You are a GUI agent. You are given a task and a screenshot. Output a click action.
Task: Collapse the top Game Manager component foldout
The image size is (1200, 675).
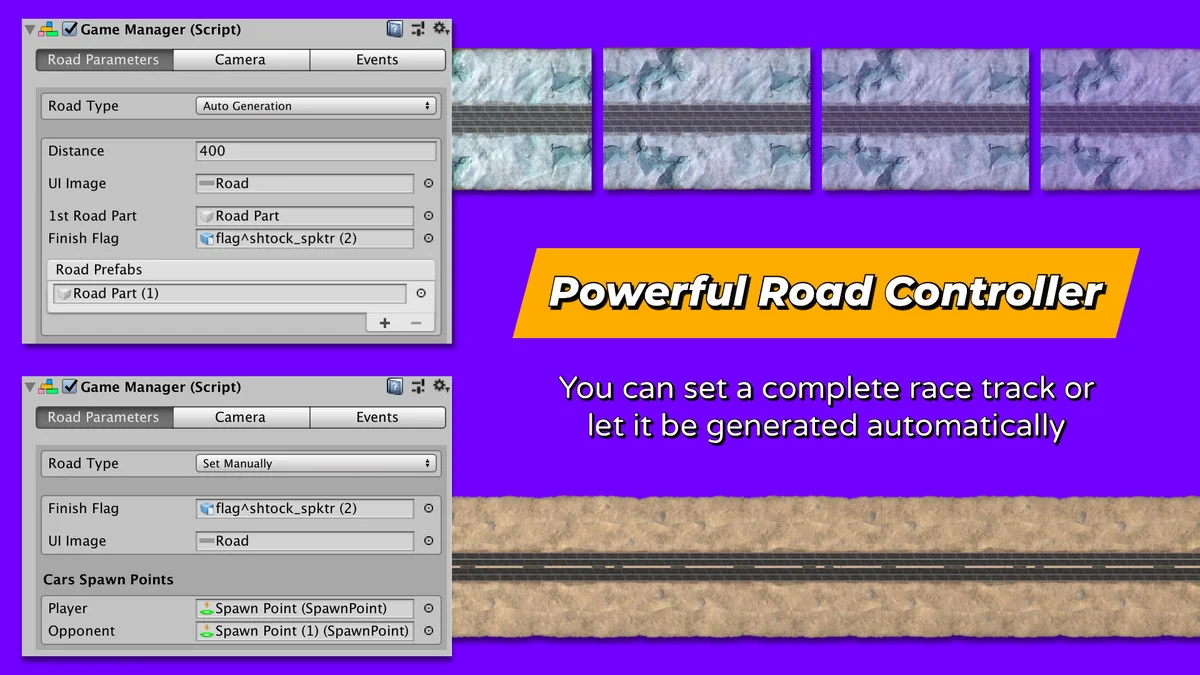point(29,29)
